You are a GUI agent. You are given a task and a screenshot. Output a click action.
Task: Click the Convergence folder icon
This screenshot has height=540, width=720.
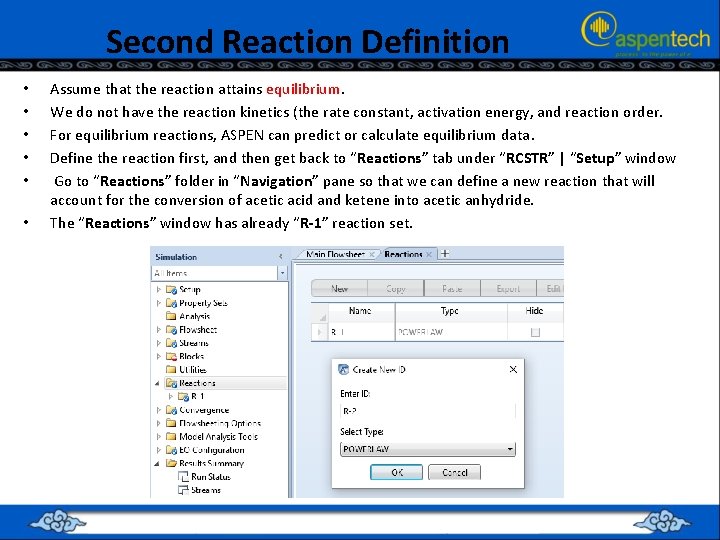click(x=171, y=410)
